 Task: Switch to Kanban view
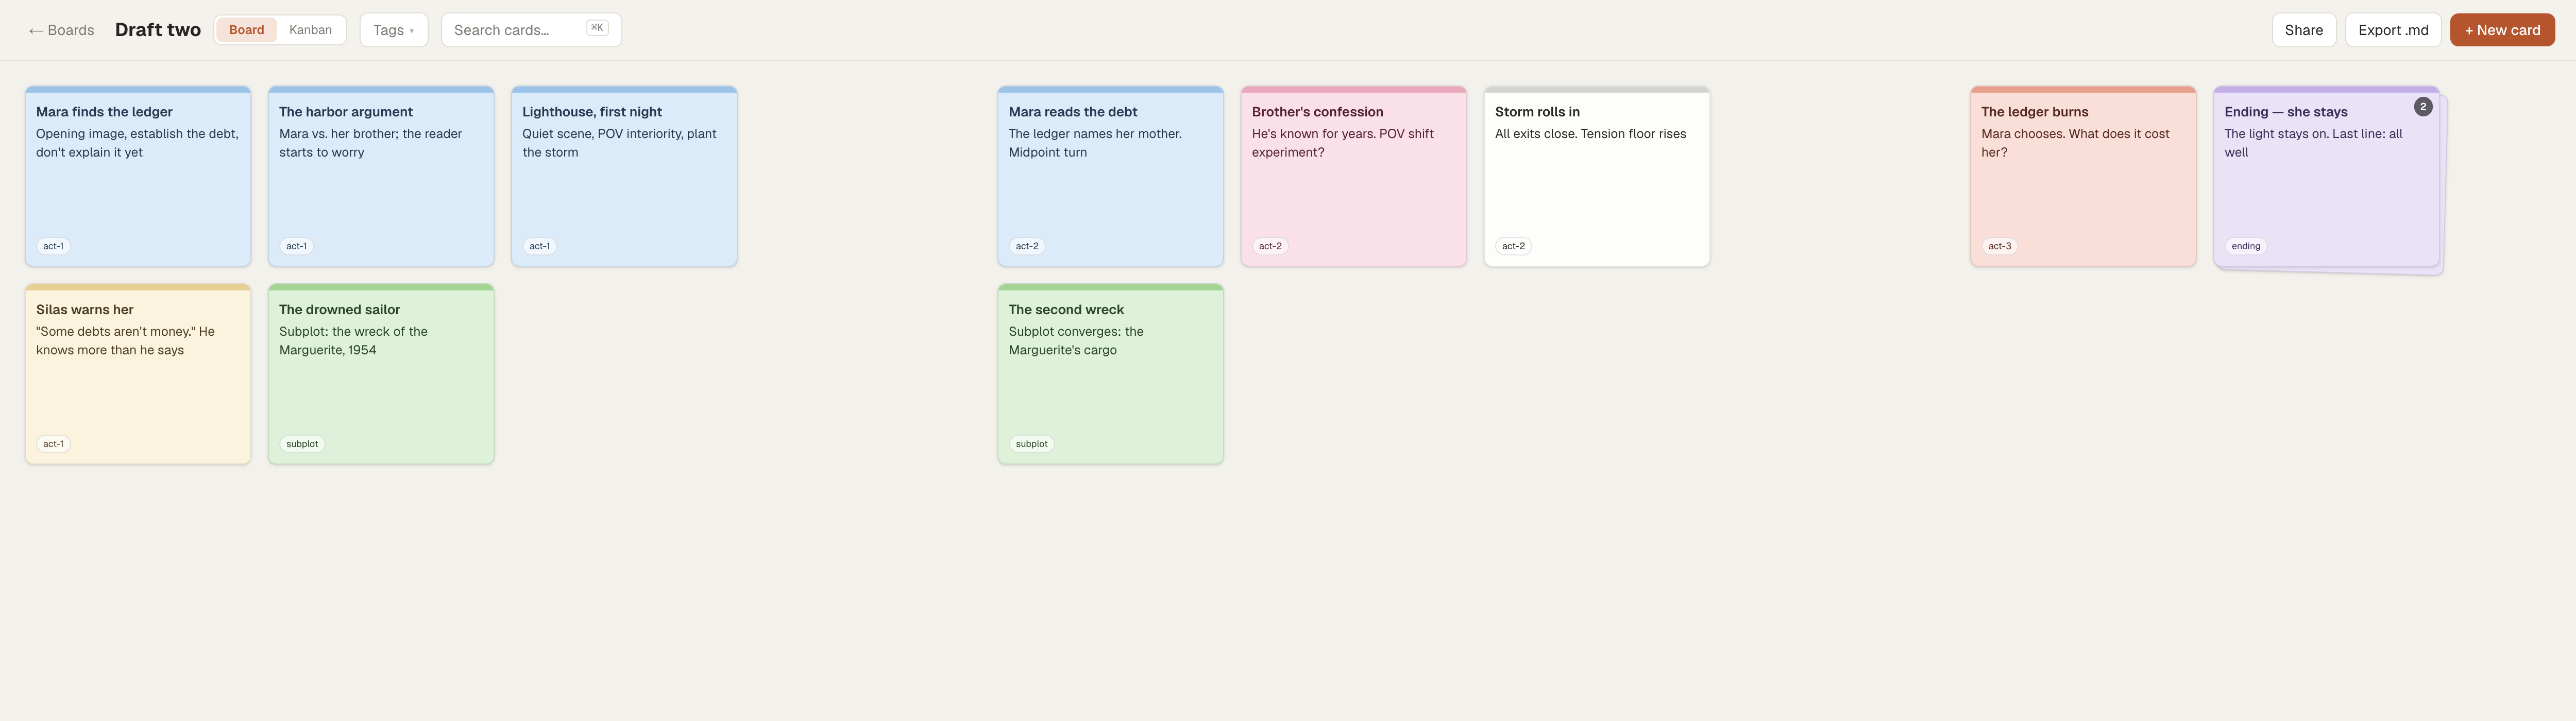point(310,30)
